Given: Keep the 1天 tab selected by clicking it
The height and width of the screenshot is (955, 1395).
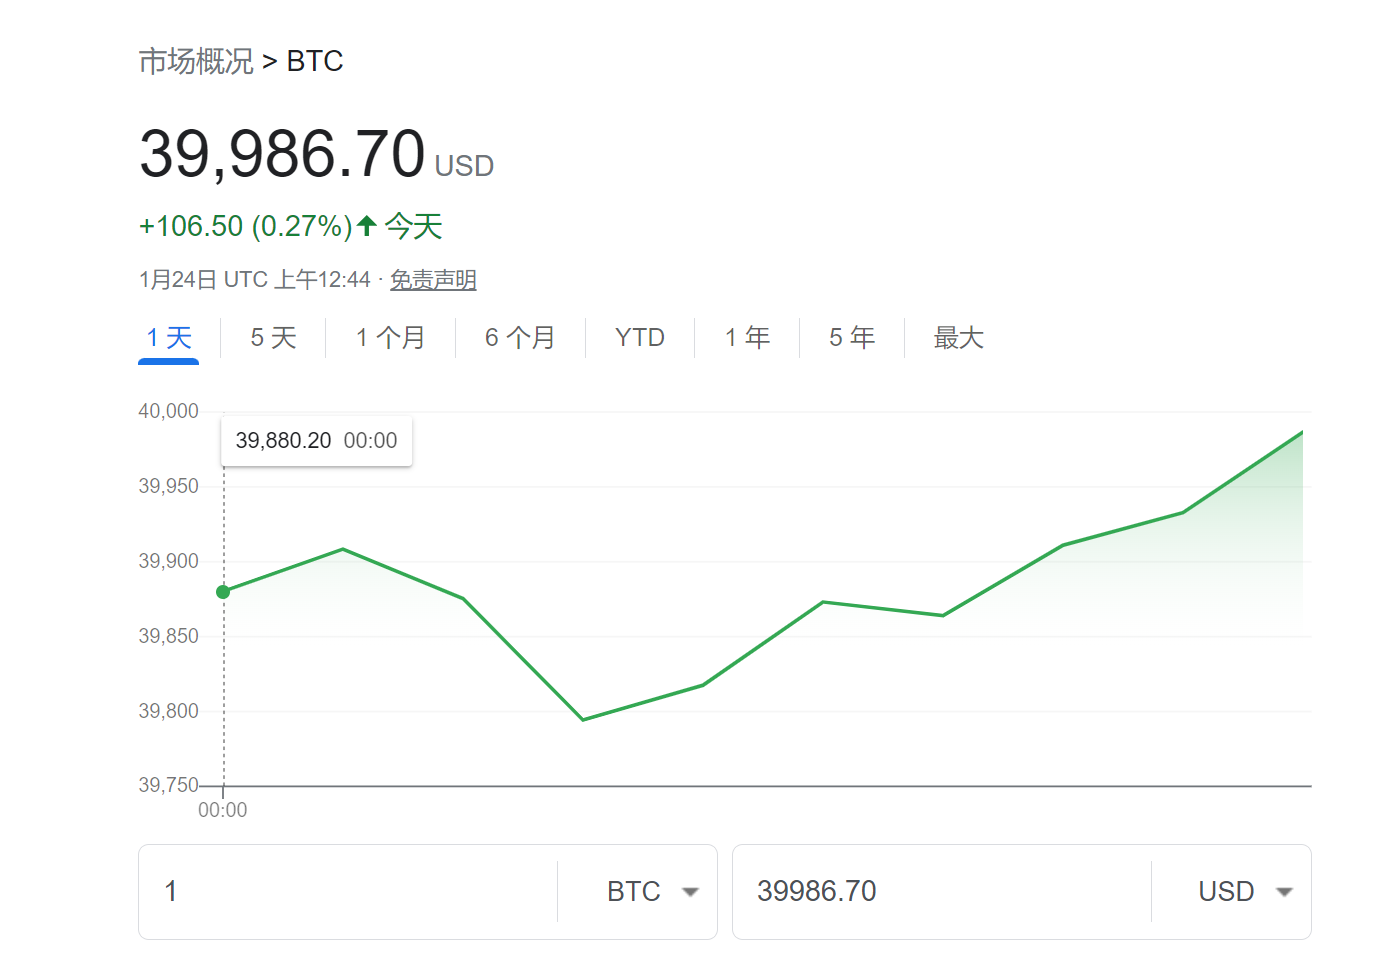Looking at the screenshot, I should coord(168,338).
